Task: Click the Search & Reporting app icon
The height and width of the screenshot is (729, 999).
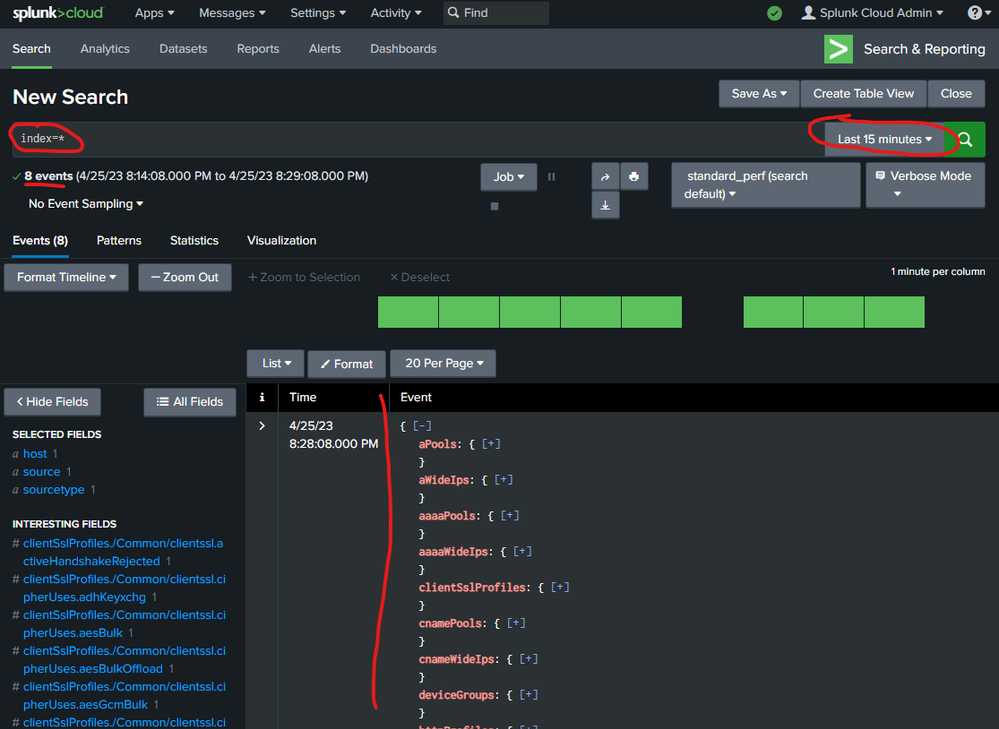Action: coord(838,49)
